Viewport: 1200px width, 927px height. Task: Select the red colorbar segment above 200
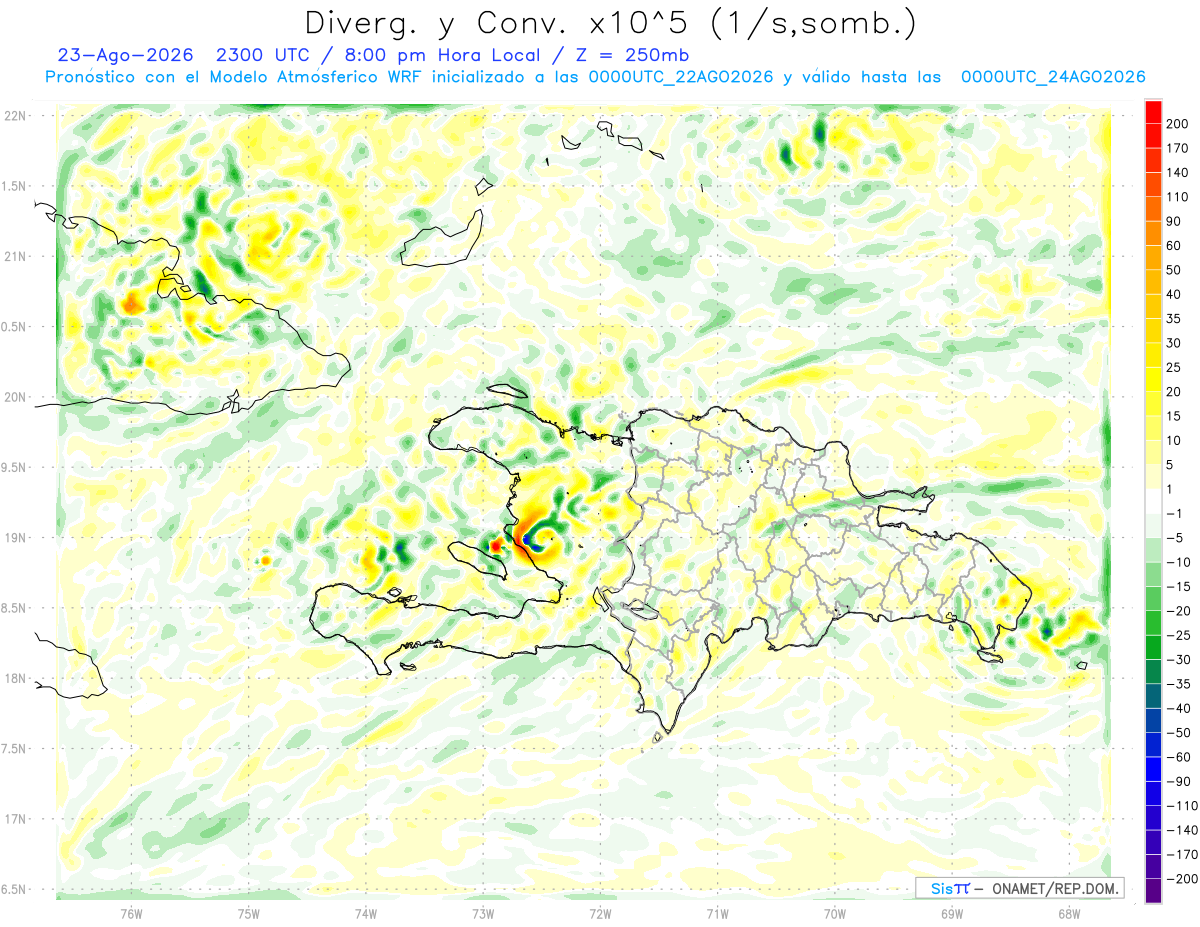tap(1154, 112)
